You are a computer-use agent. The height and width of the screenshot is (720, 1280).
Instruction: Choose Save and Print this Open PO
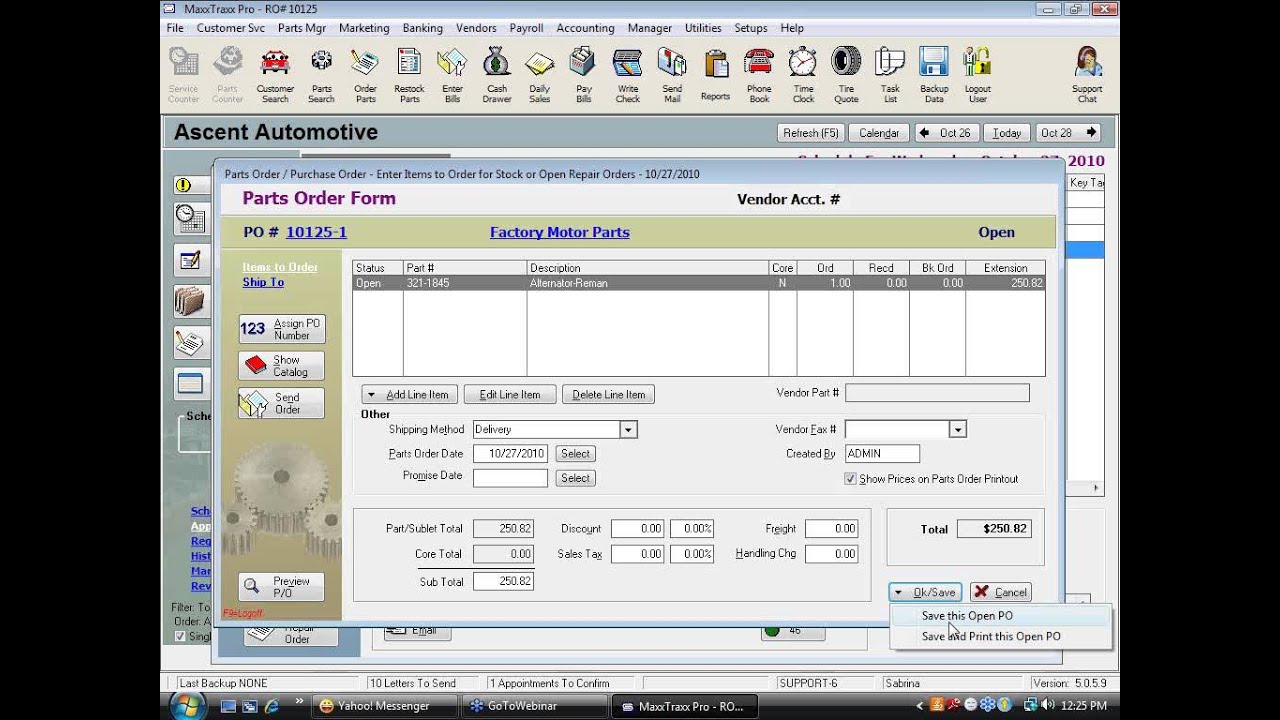pyautogui.click(x=991, y=636)
